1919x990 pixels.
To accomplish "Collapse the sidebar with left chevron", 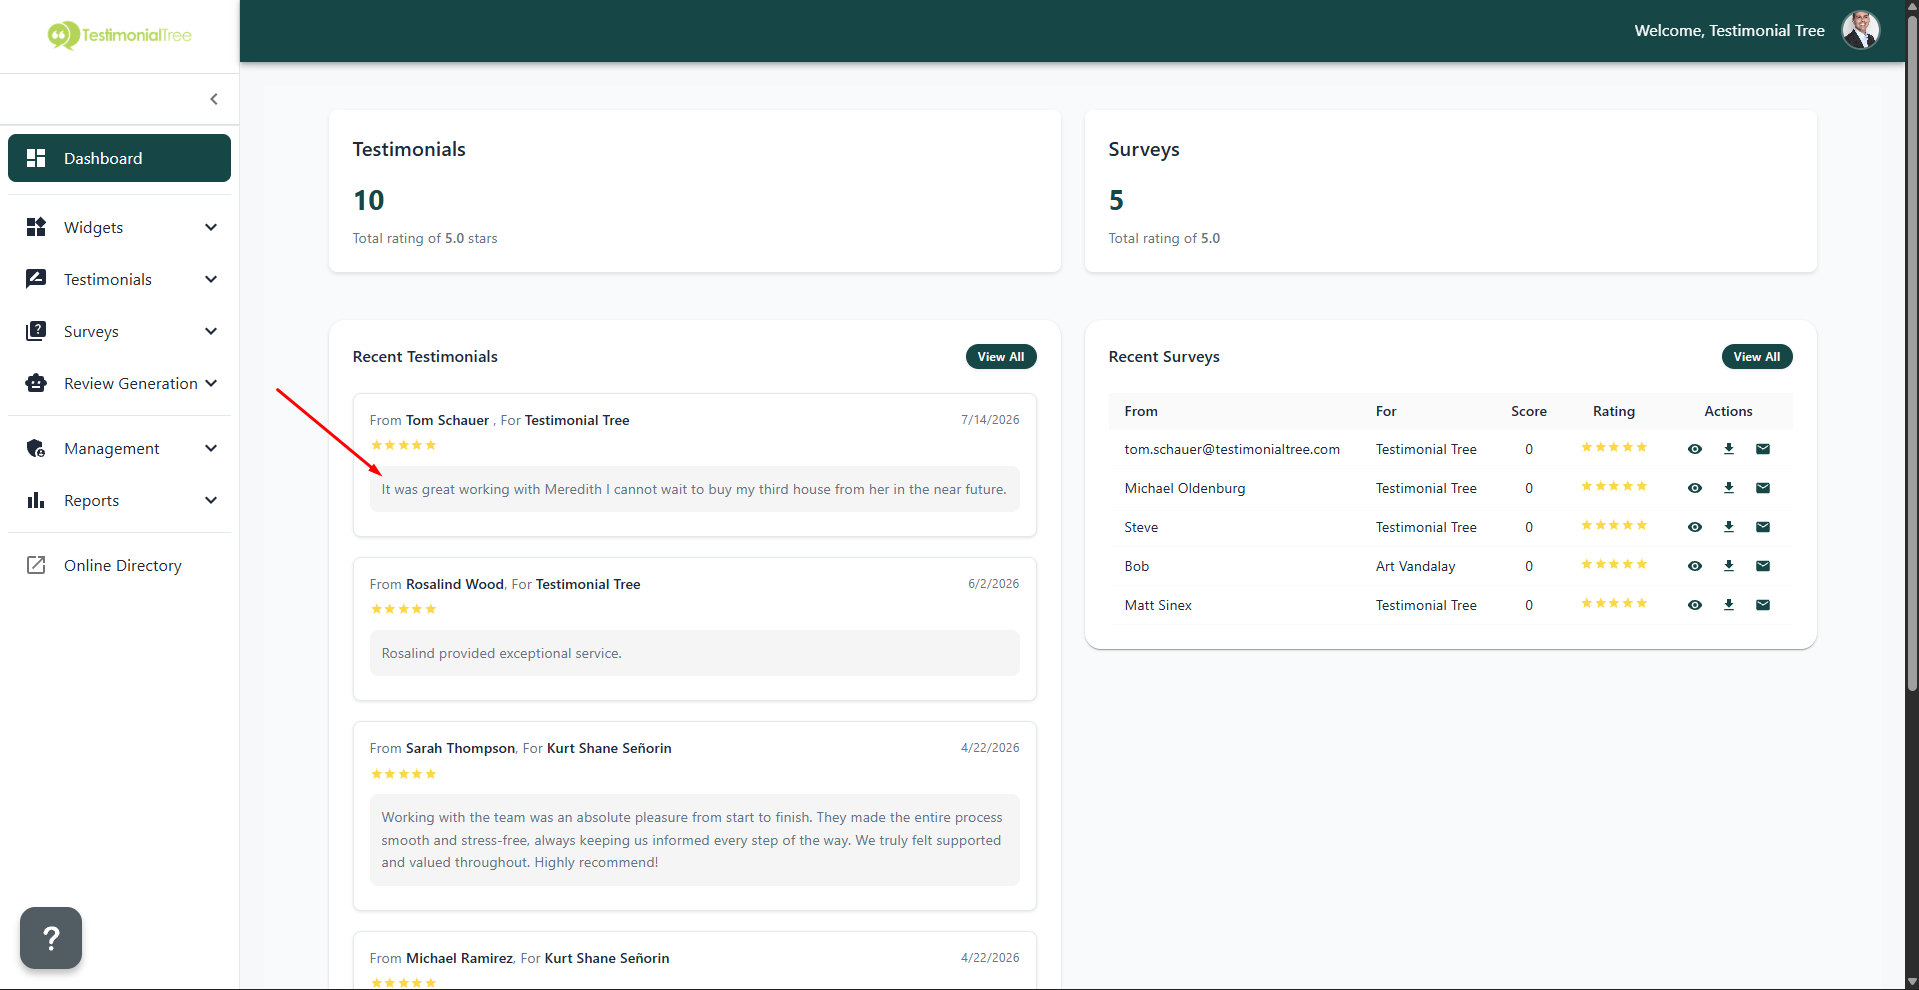I will coord(214,99).
